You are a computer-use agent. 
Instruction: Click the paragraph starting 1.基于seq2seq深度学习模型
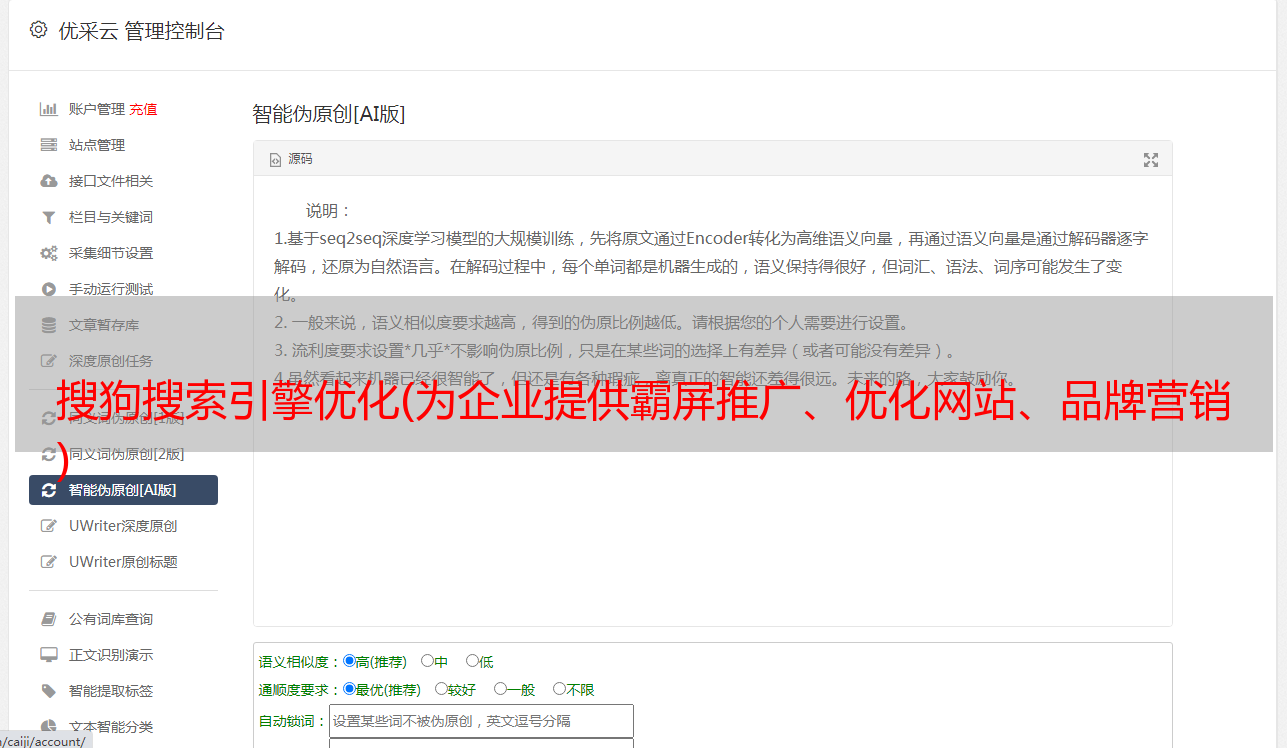pos(711,267)
